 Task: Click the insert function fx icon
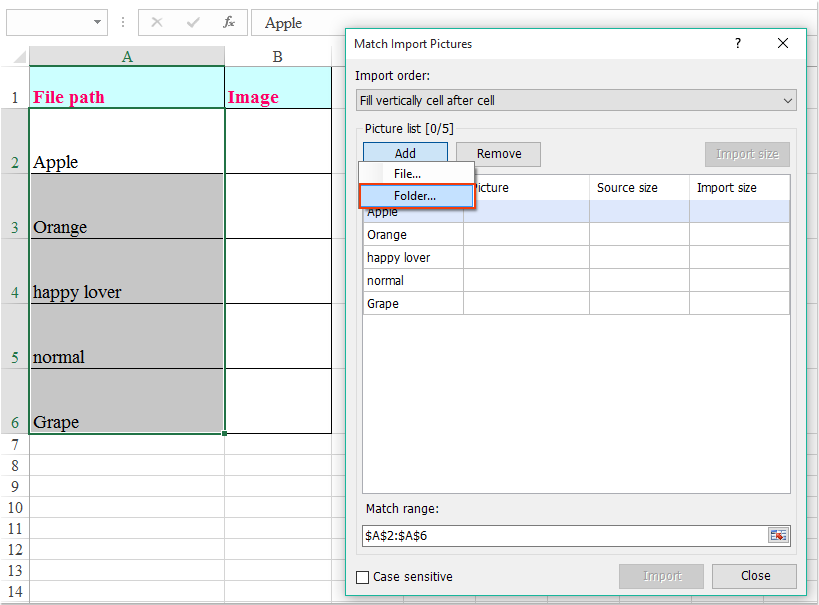point(229,22)
